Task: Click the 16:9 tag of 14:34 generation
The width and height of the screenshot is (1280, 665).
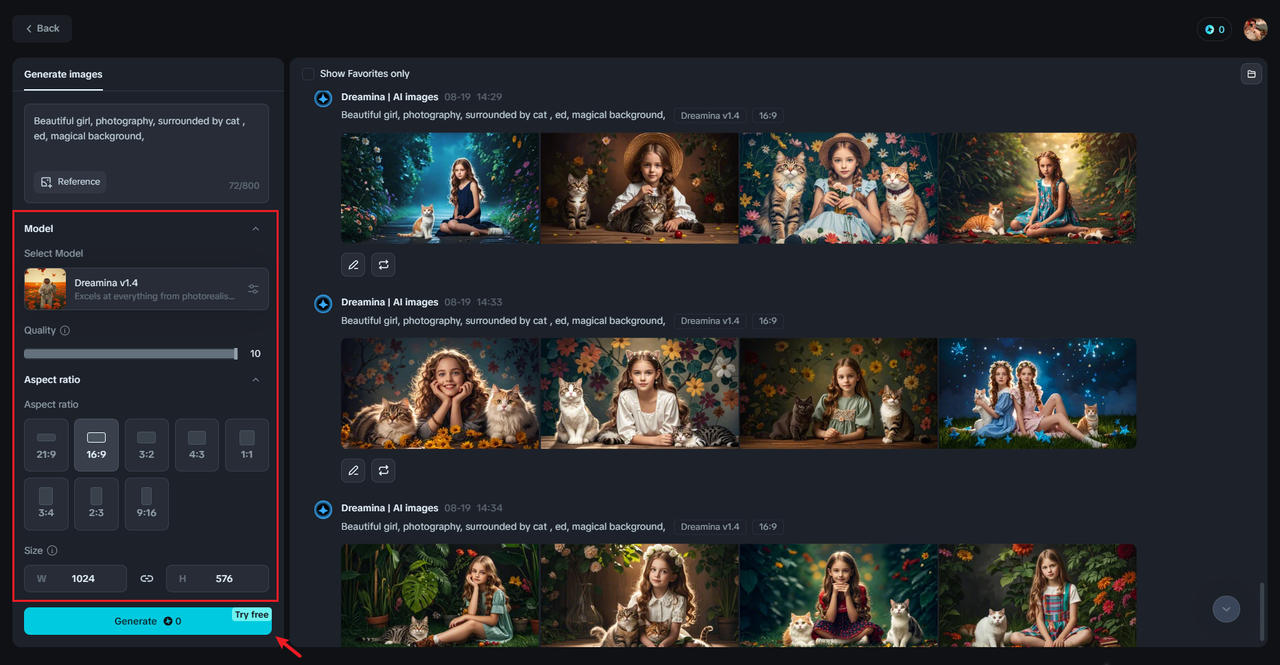Action: point(767,527)
